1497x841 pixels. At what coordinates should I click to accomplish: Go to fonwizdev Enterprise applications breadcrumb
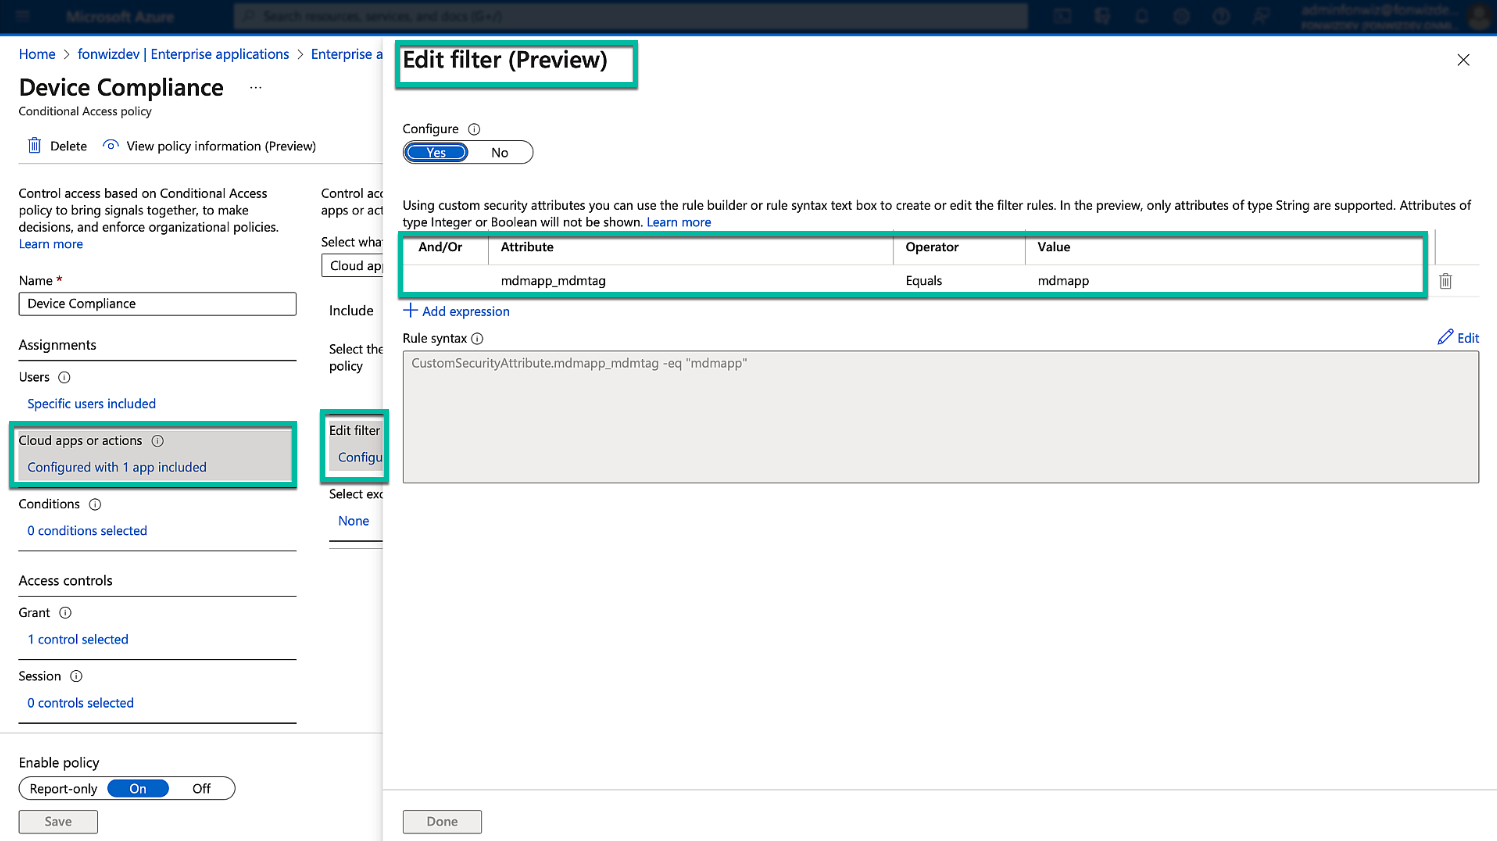pos(183,54)
